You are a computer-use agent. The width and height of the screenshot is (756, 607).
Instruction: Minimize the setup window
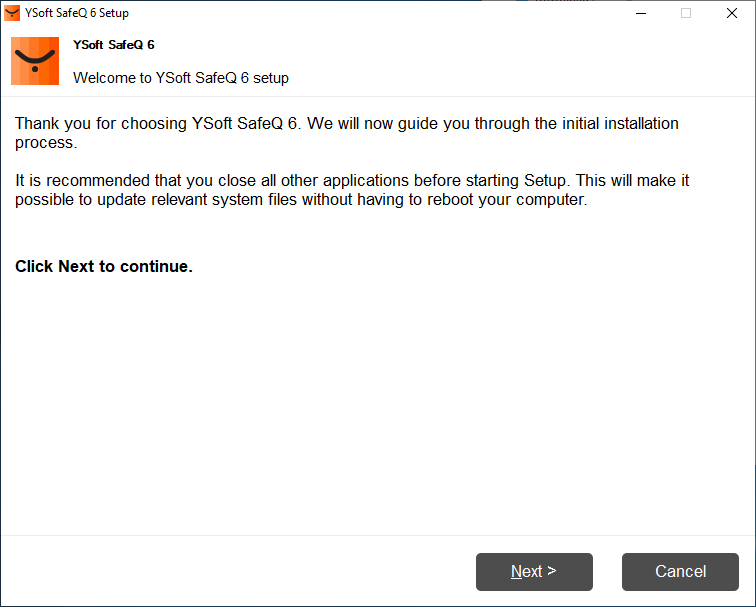pyautogui.click(x=640, y=13)
